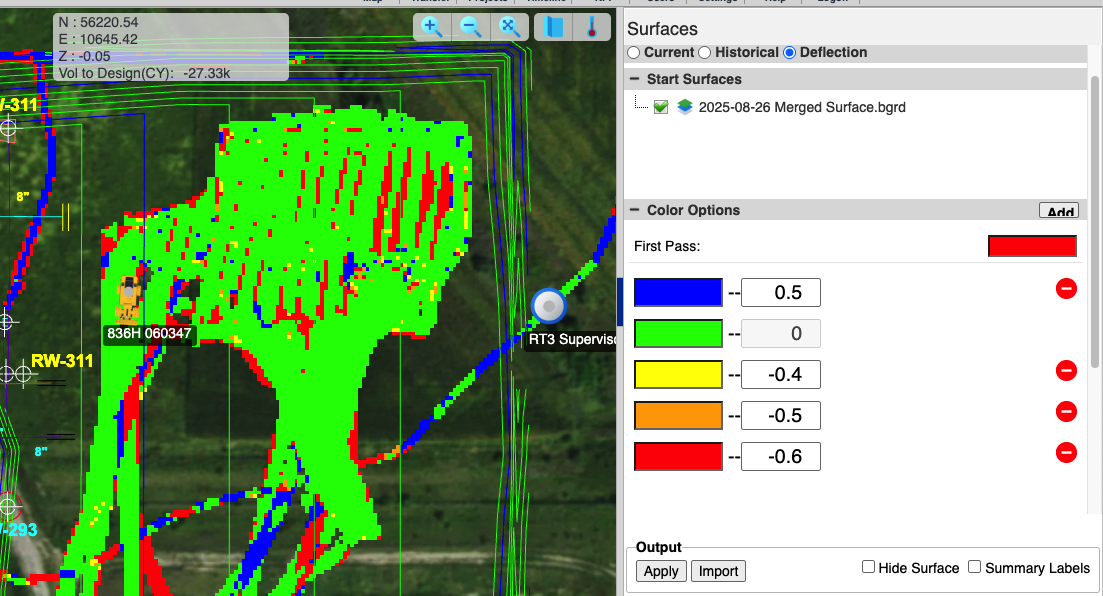Click the -0.5 threshold input field
The image size is (1103, 596).
coord(781,415)
